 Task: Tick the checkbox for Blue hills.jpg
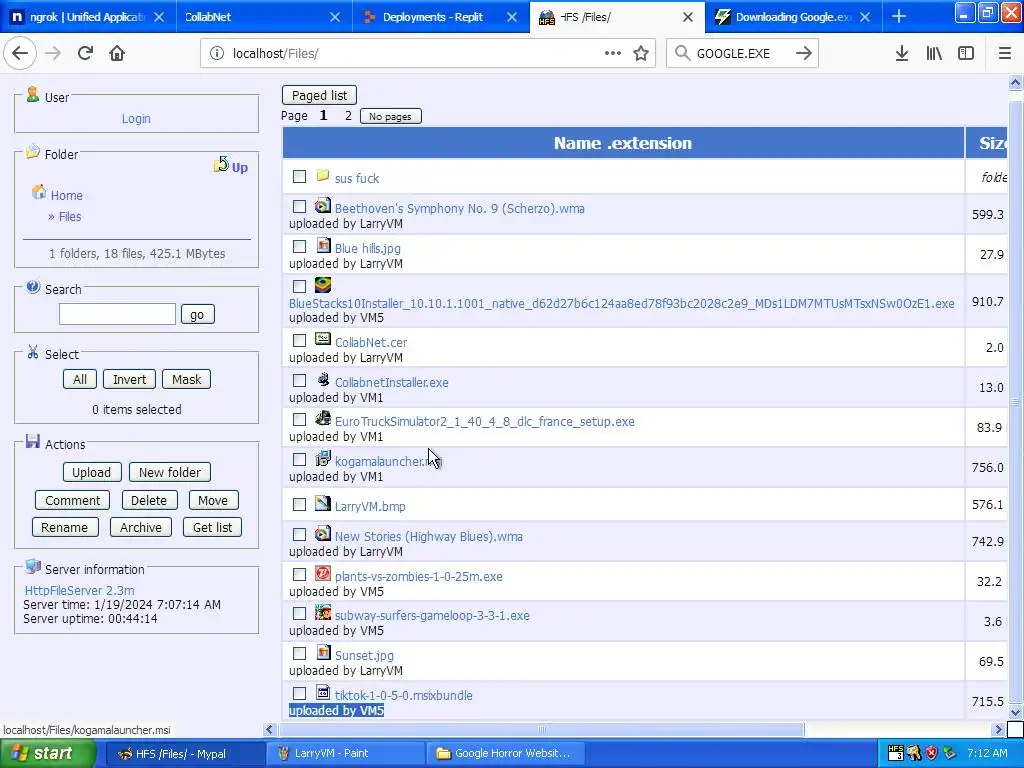coord(299,246)
